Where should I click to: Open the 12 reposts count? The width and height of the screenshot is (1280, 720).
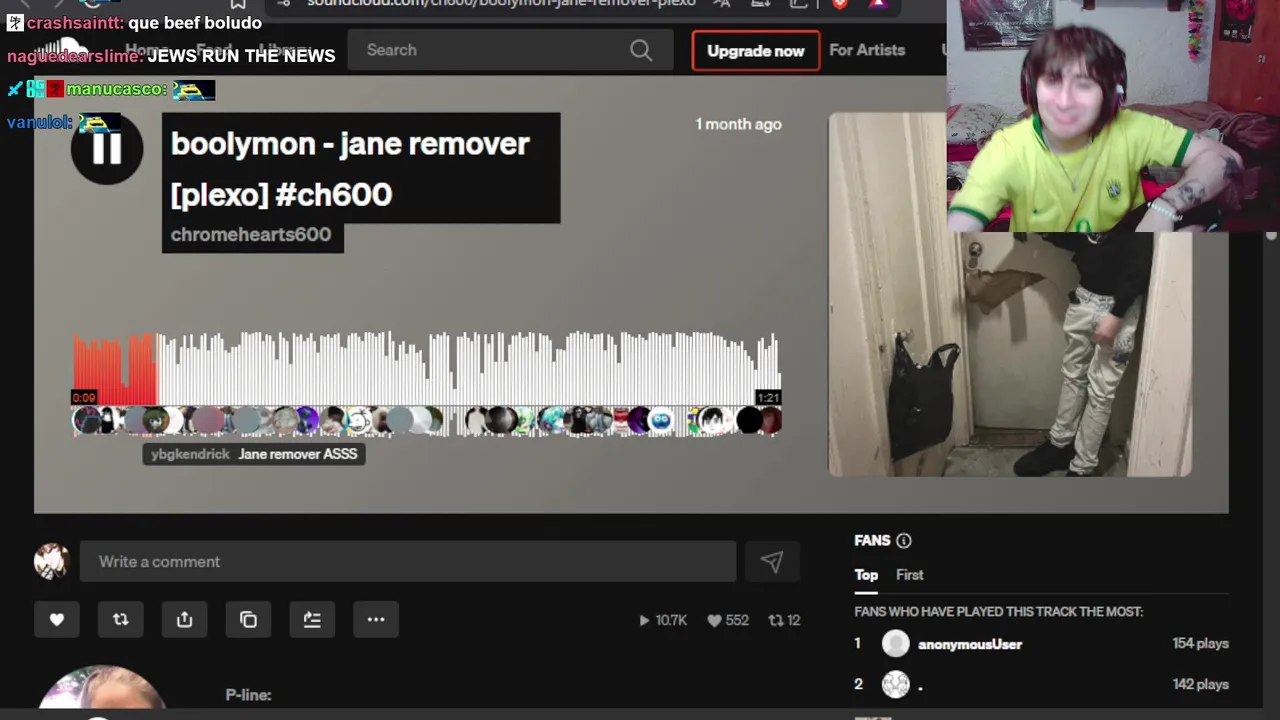[x=784, y=620]
